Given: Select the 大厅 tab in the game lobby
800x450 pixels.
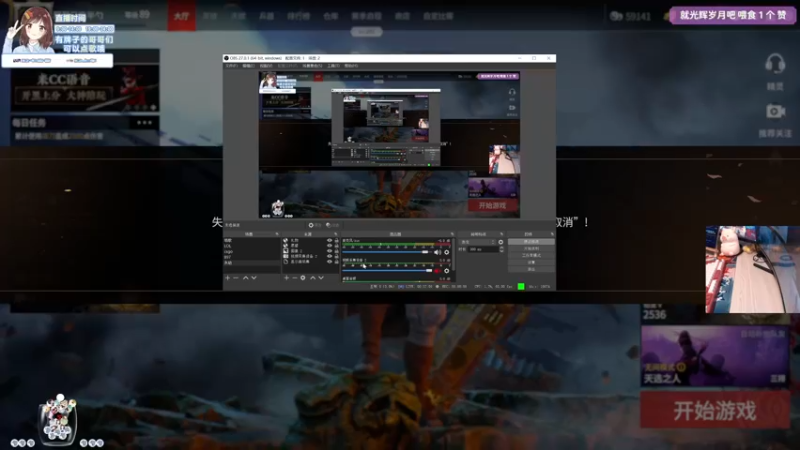Looking at the screenshot, I should [182, 16].
